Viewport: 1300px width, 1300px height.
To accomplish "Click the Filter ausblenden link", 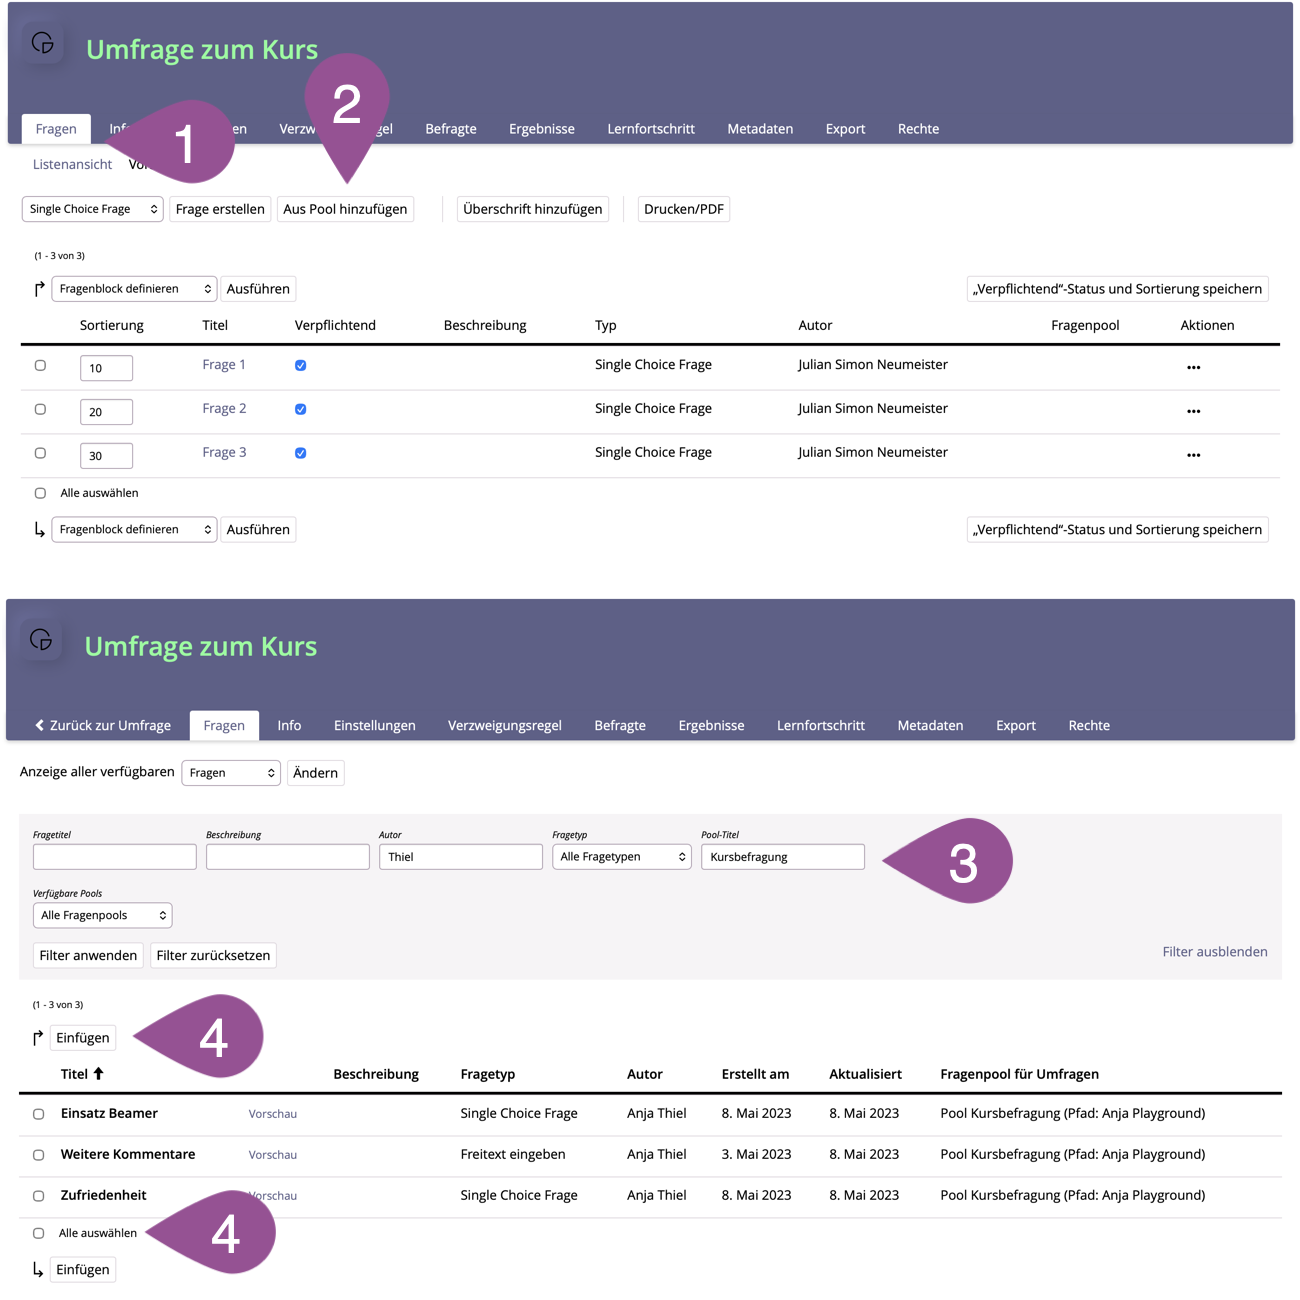I will [1214, 952].
